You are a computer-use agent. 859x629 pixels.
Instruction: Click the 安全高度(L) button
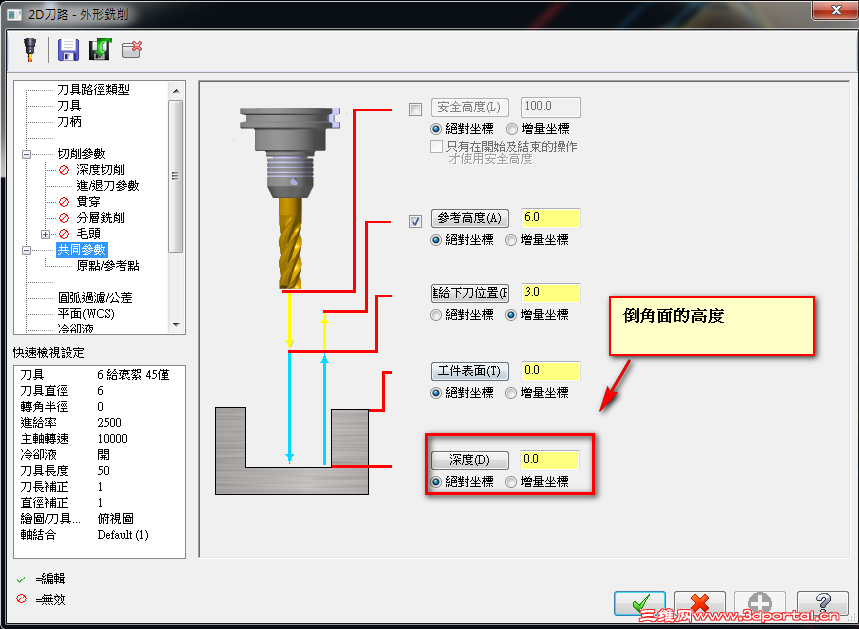click(469, 107)
